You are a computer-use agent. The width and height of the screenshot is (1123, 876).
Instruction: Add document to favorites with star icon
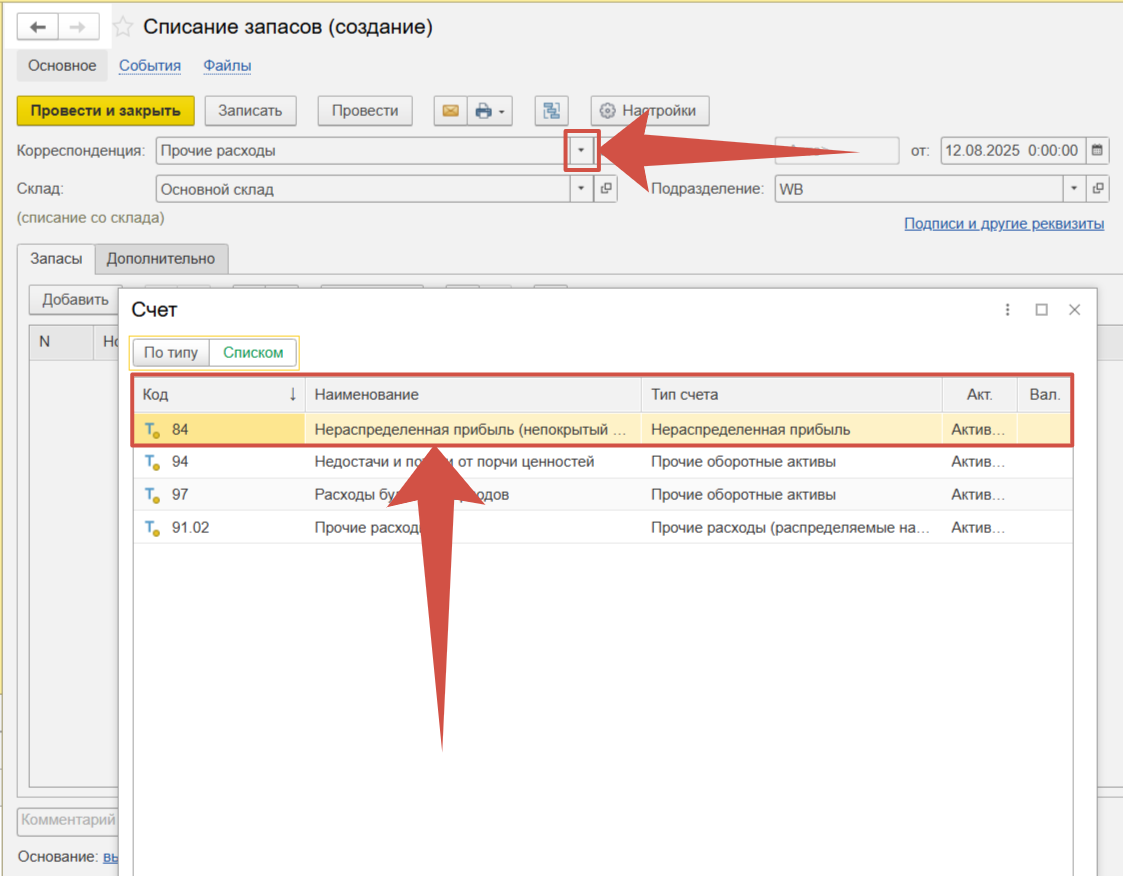coord(122,27)
